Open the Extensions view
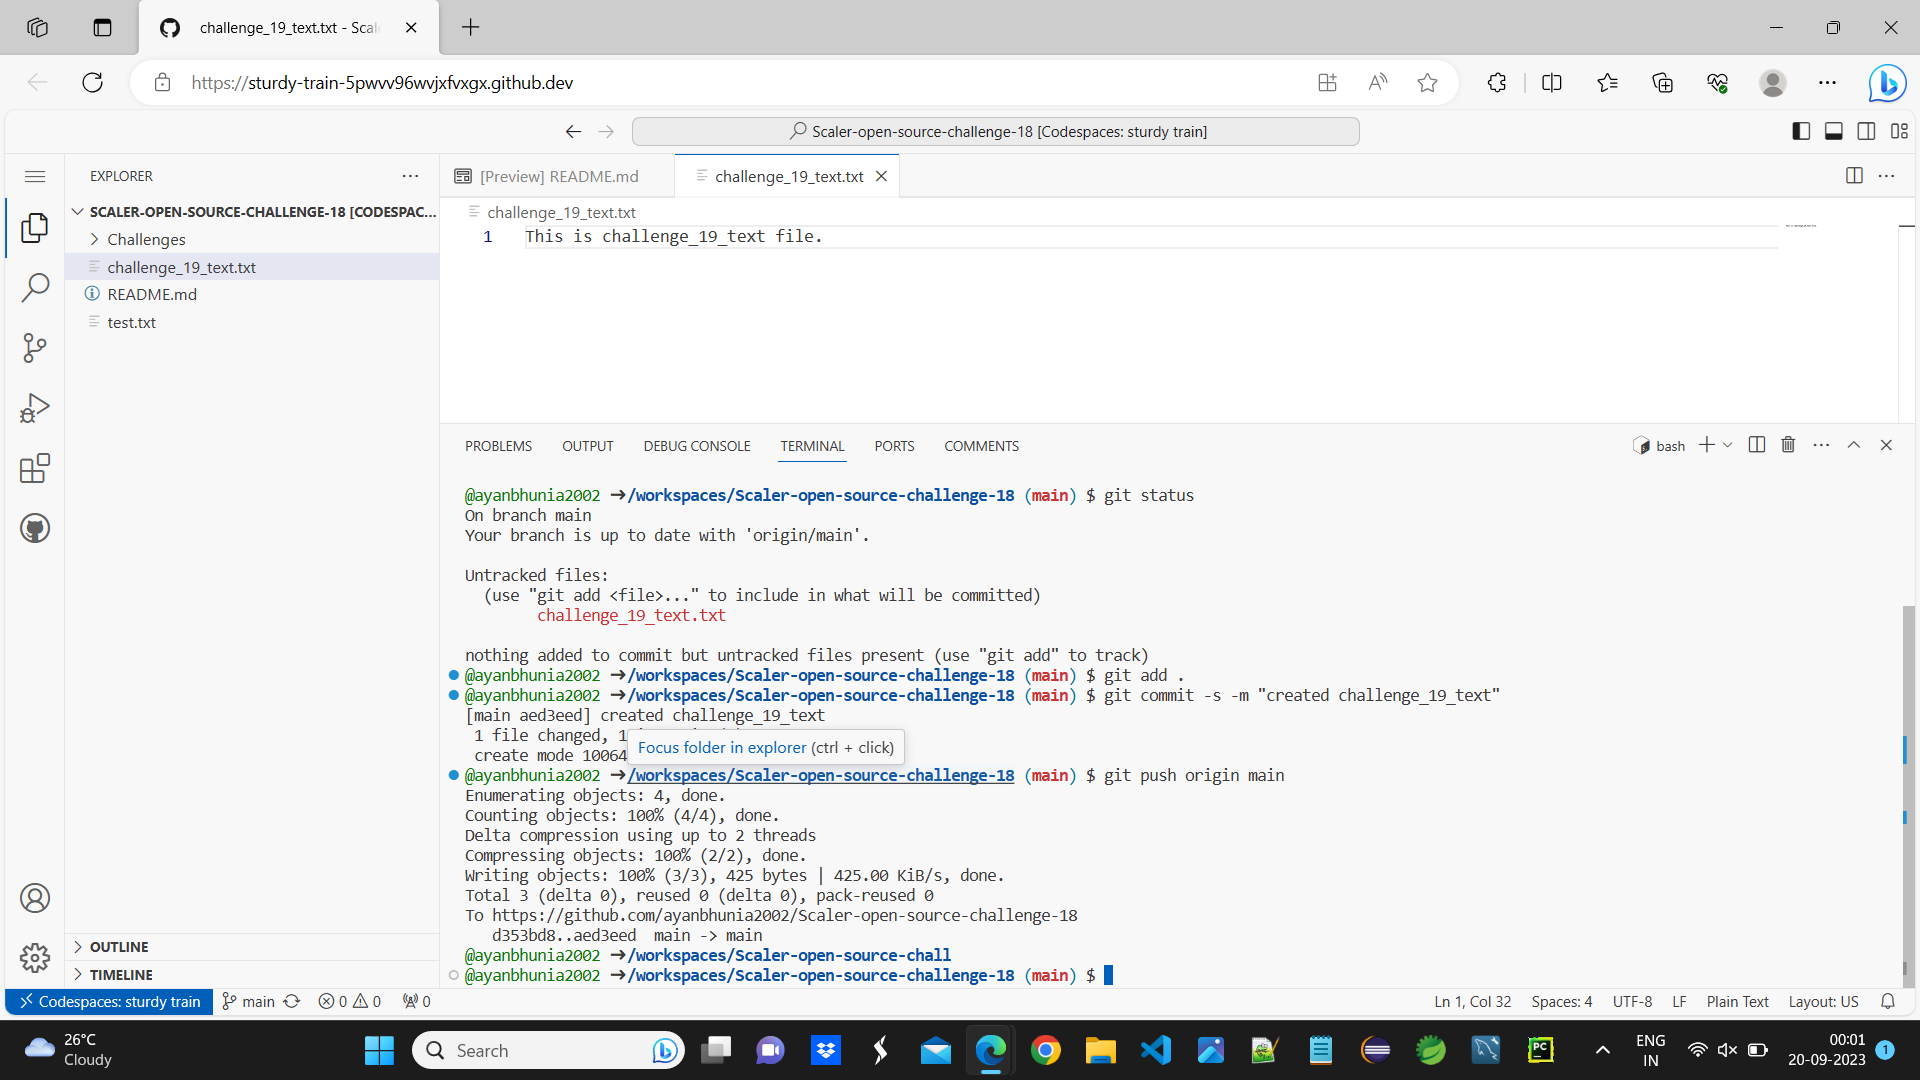Image resolution: width=1920 pixels, height=1080 pixels. 35,467
